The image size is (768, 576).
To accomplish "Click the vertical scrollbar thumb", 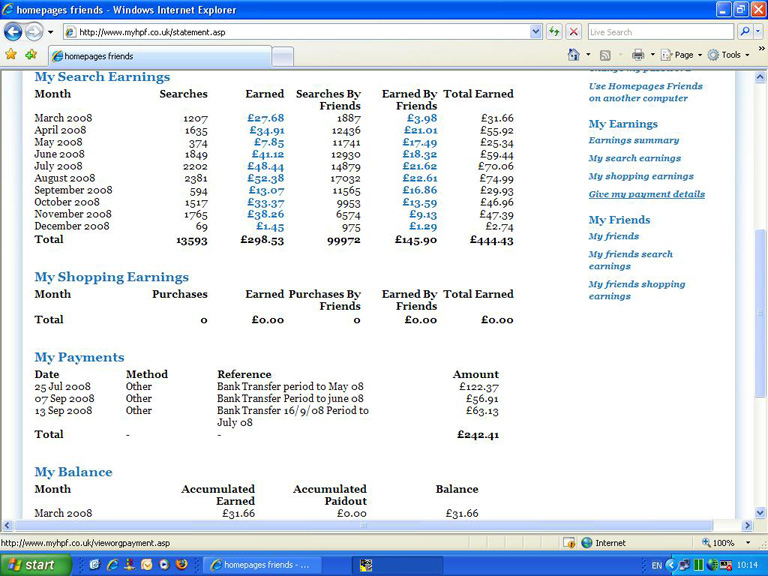I will pyautogui.click(x=760, y=313).
